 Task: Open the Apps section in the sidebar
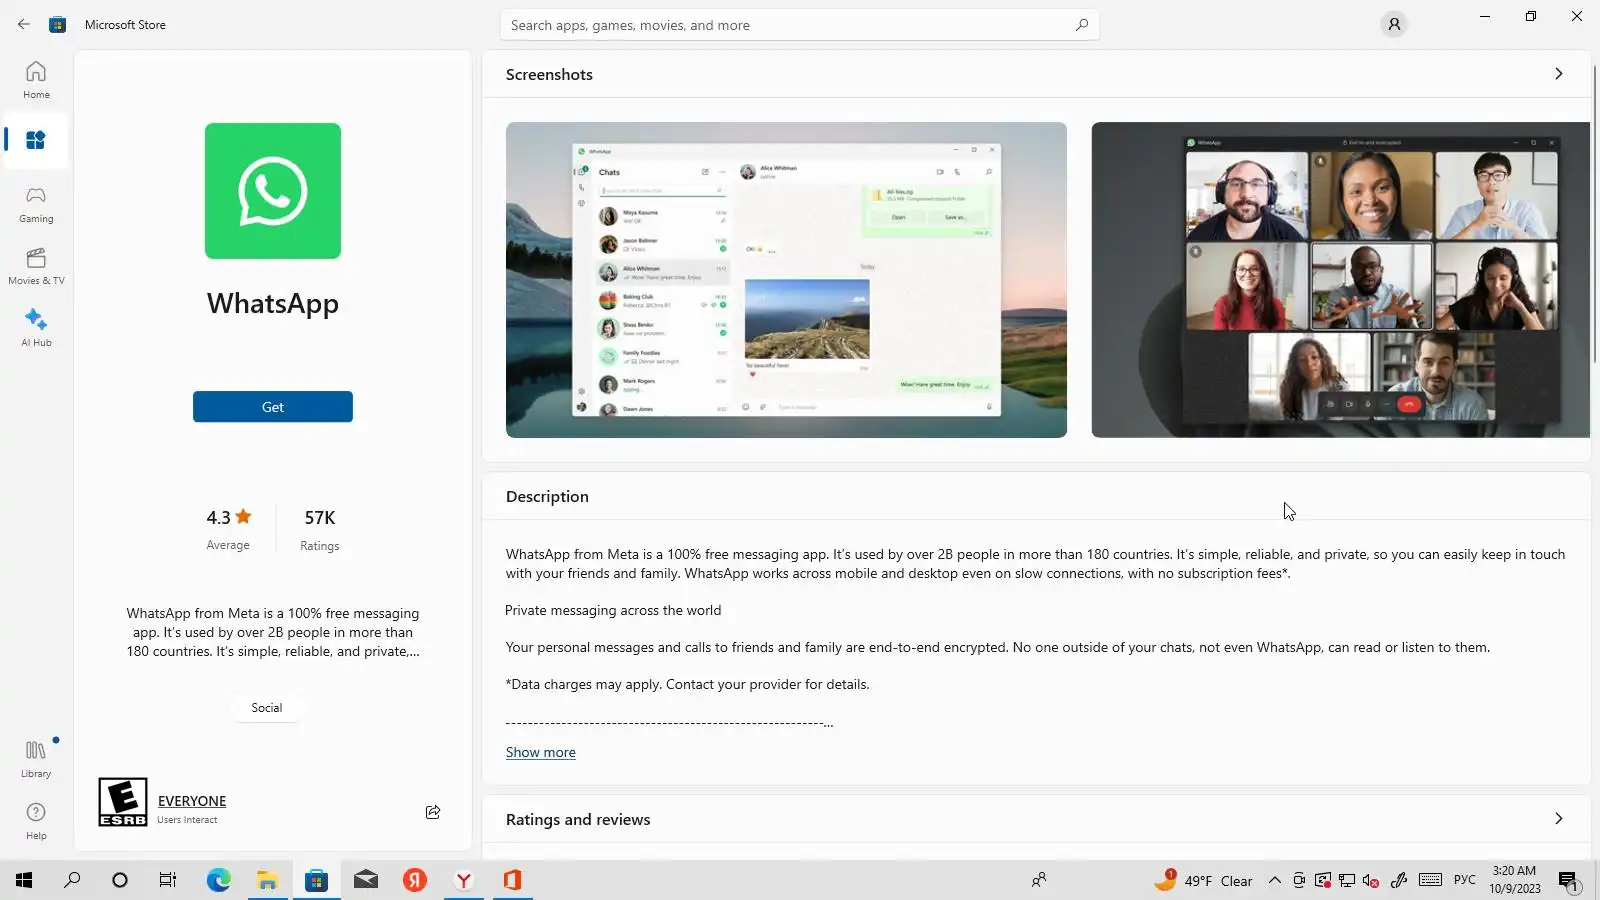click(x=36, y=140)
